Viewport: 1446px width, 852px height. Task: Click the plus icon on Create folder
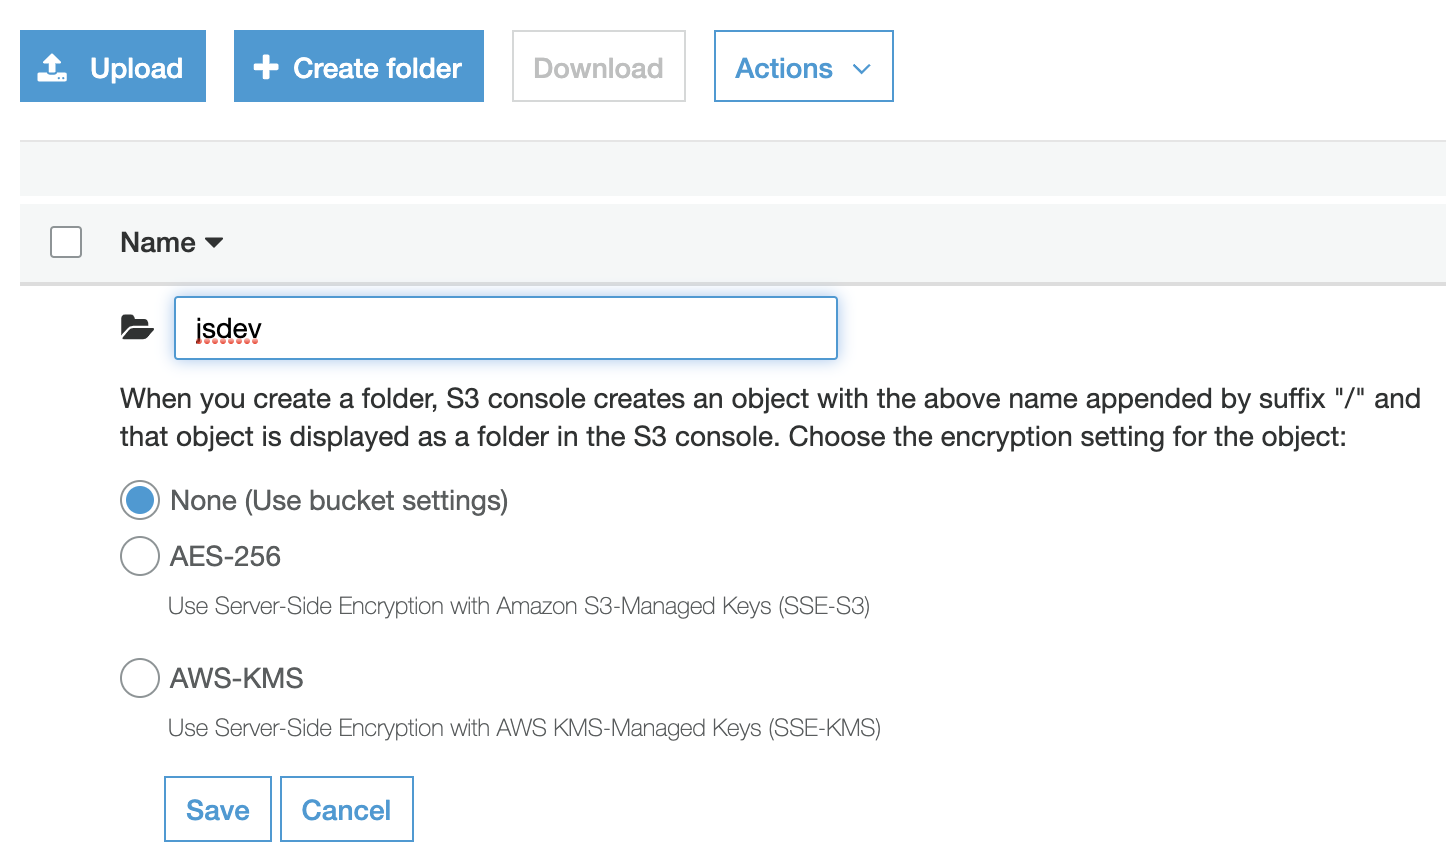point(264,67)
